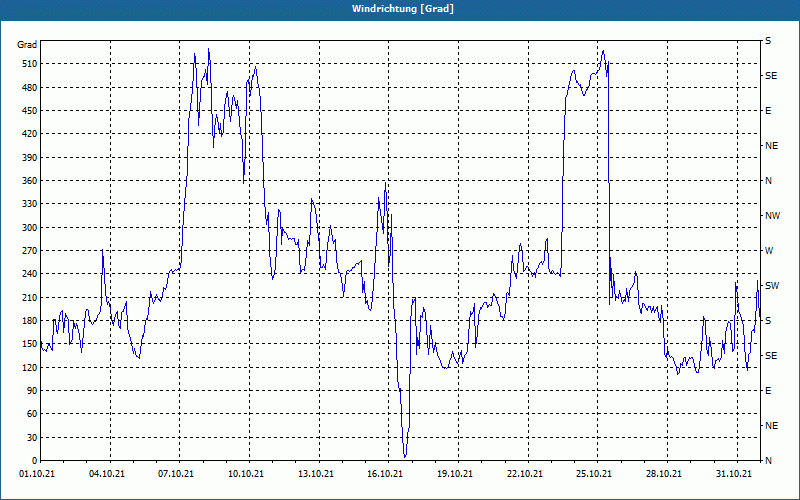Image resolution: width=800 pixels, height=500 pixels.
Task: Click the N compass label at 360 level
Action: click(x=768, y=181)
